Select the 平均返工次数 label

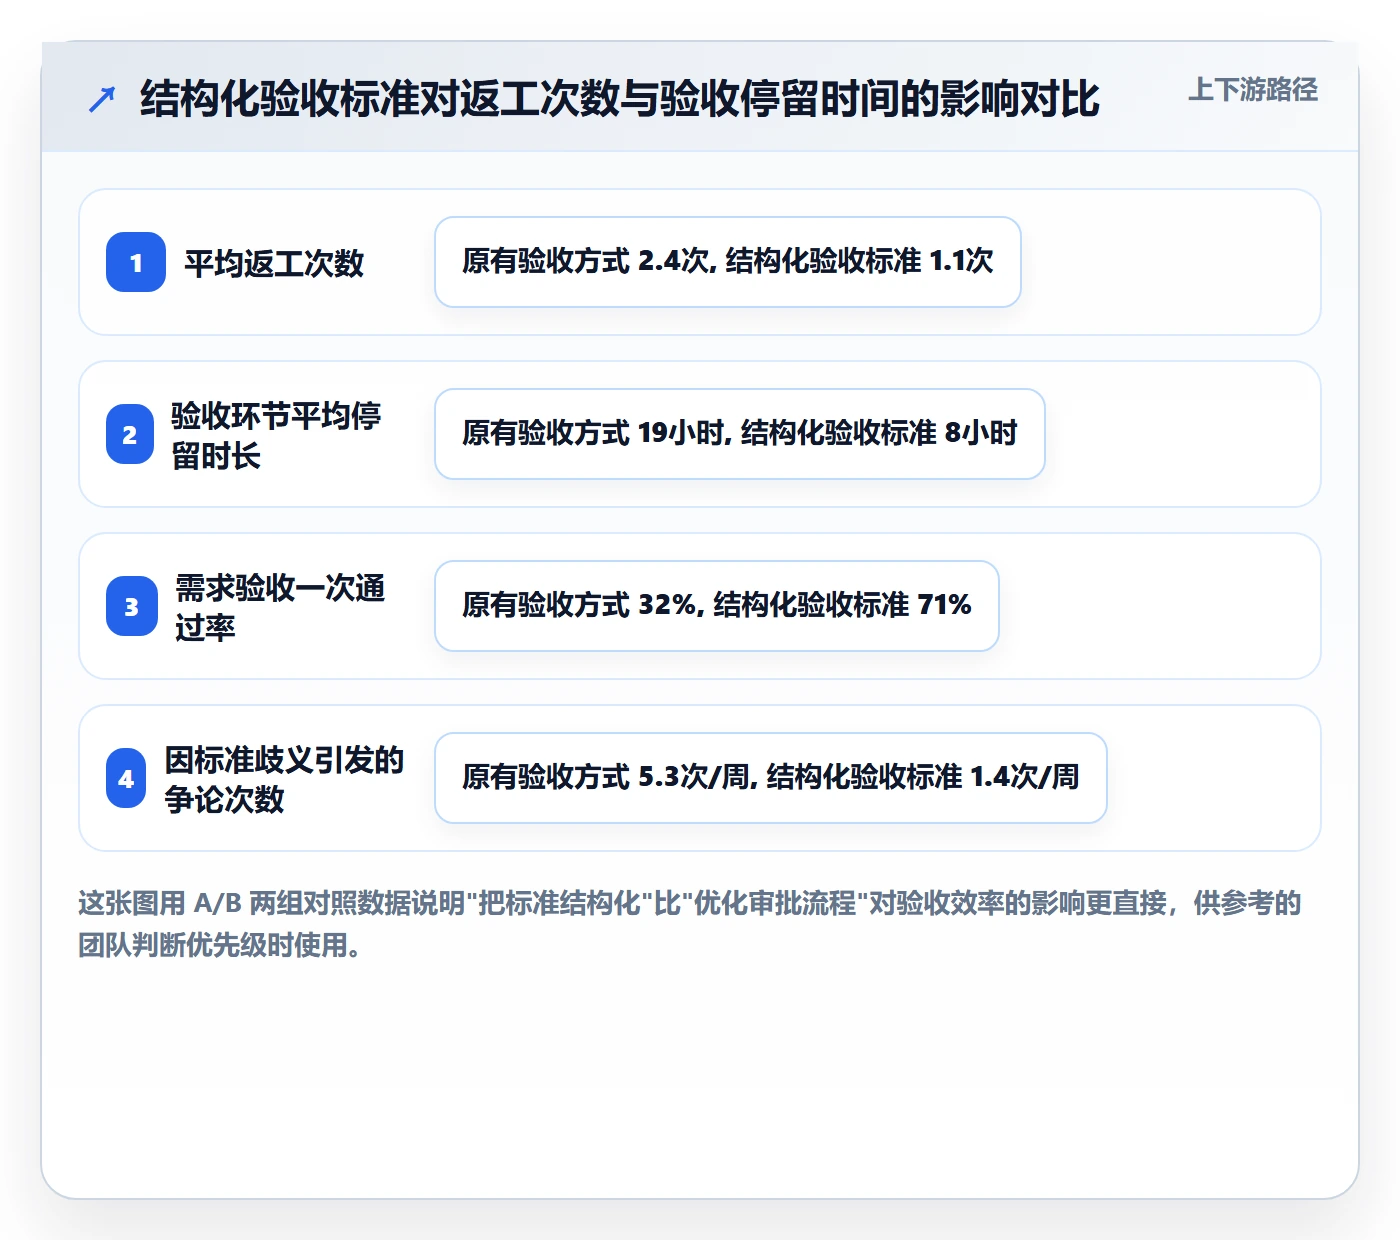tap(274, 263)
